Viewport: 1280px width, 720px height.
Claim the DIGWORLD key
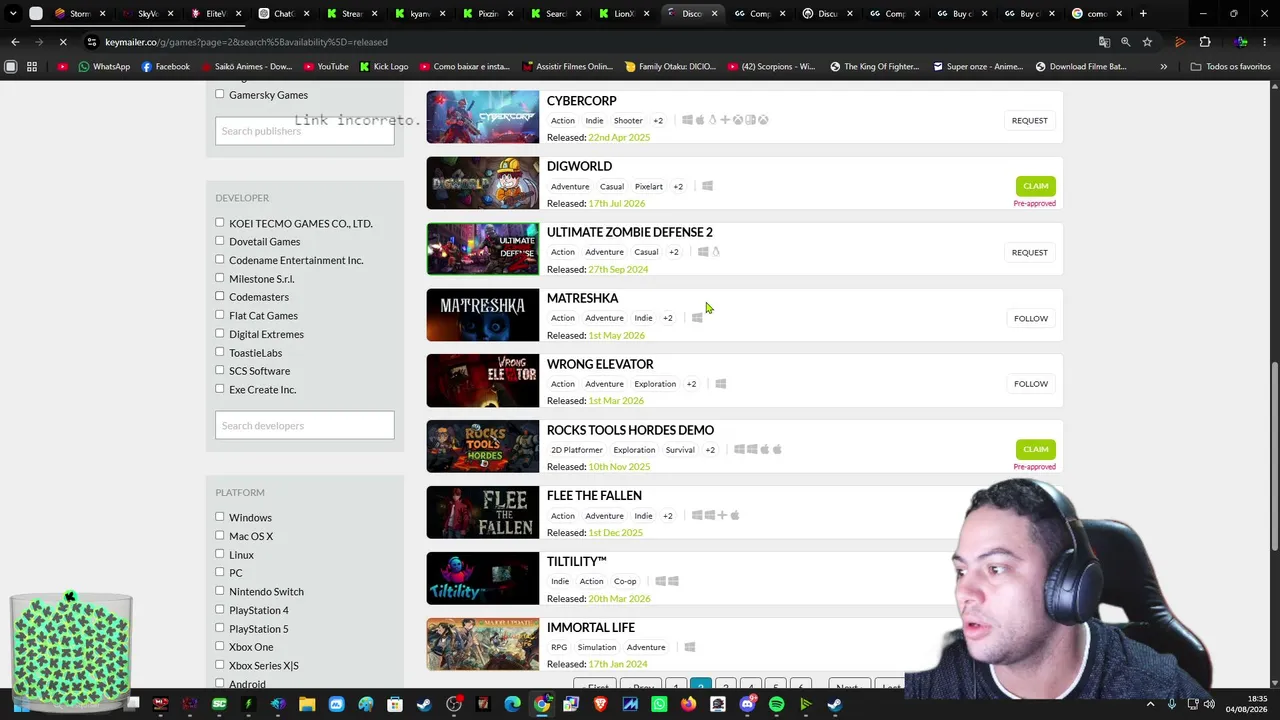point(1035,186)
